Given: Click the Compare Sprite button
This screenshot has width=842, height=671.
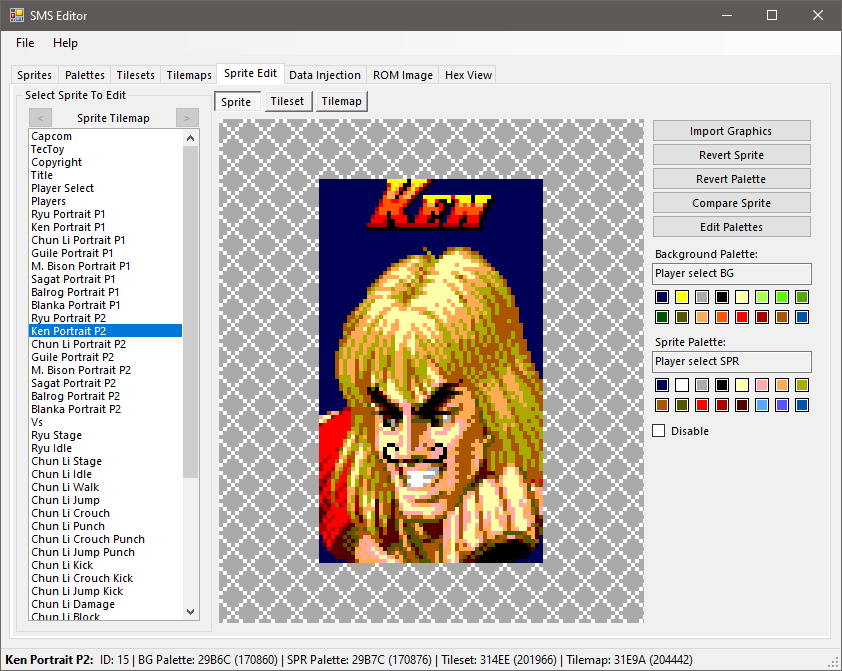Looking at the screenshot, I should coord(731,203).
